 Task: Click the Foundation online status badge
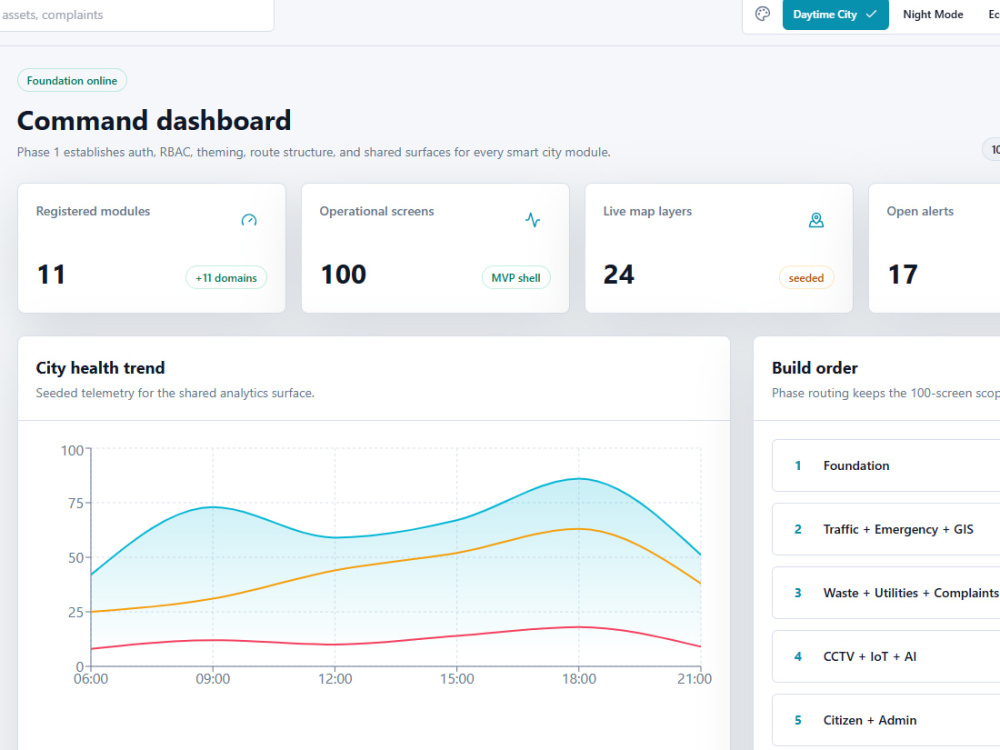click(x=72, y=80)
